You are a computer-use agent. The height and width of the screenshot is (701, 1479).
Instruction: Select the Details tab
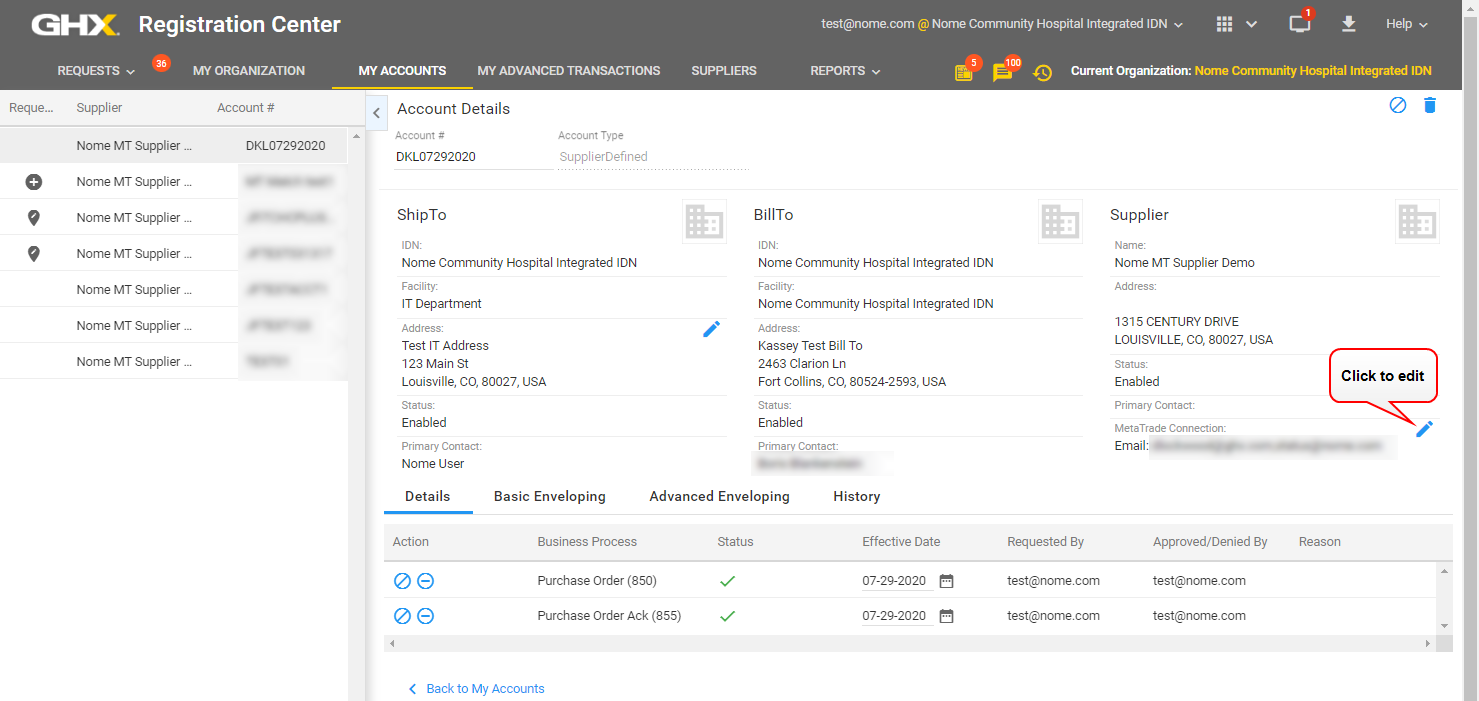428,497
